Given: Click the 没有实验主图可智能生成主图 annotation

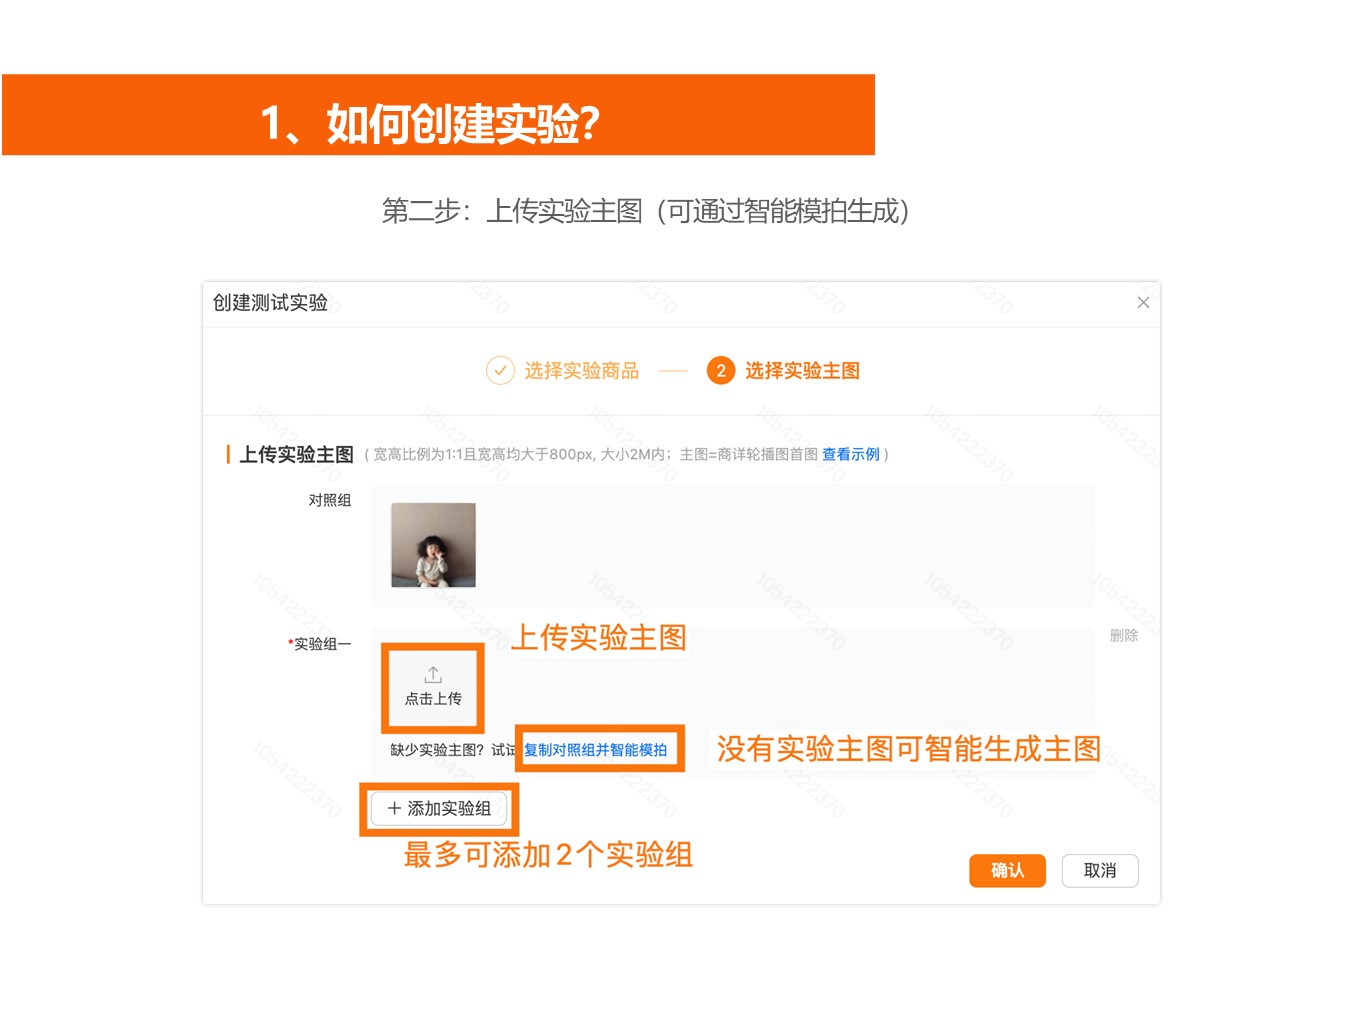Looking at the screenshot, I should 908,748.
